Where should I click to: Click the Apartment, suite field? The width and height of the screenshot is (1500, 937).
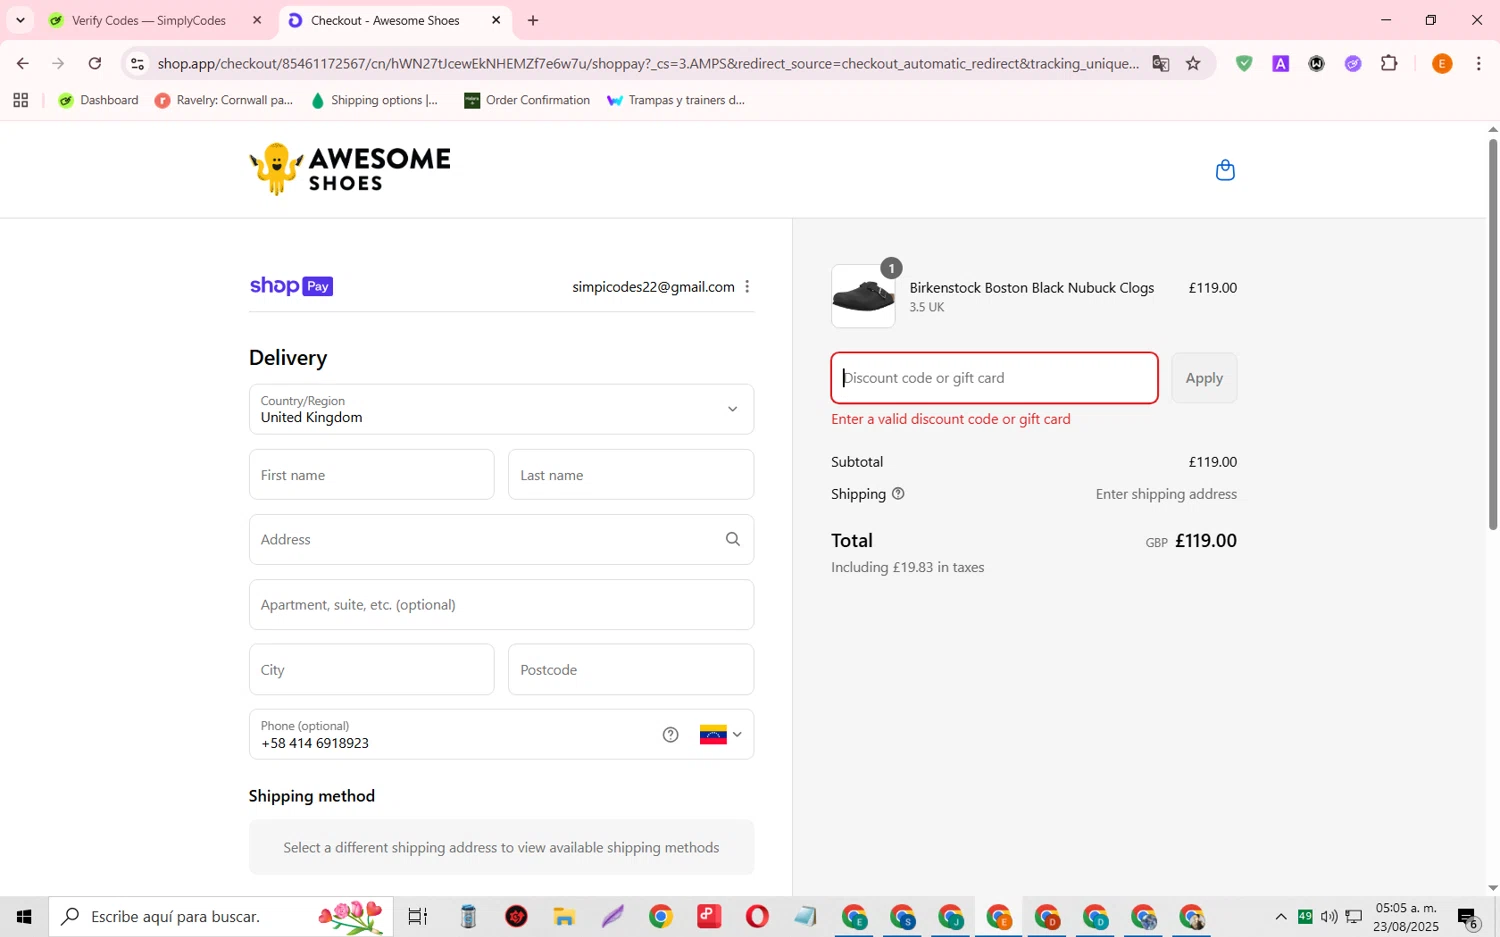(x=501, y=604)
